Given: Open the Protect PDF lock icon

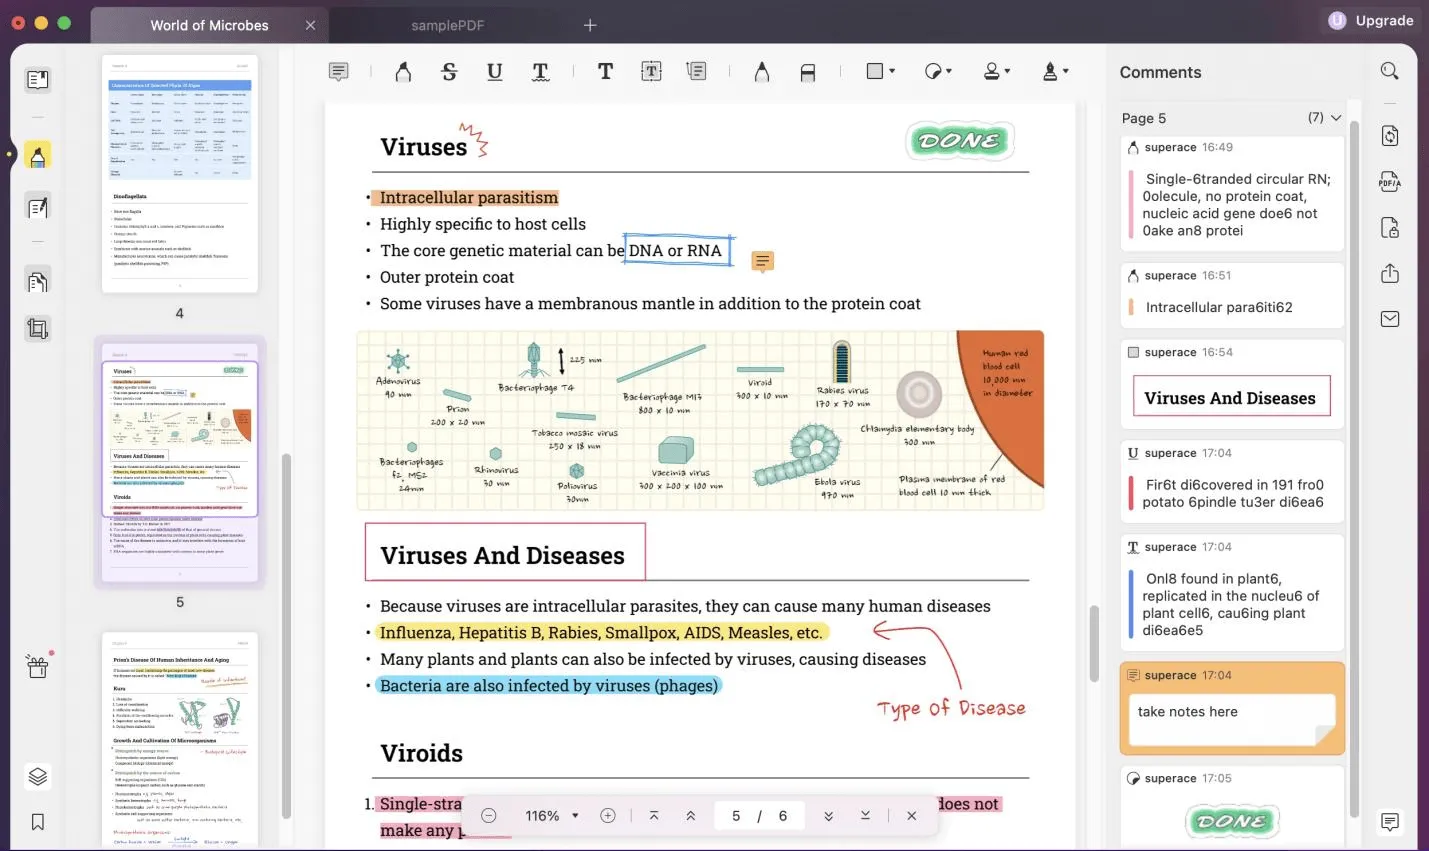Looking at the screenshot, I should [1390, 228].
